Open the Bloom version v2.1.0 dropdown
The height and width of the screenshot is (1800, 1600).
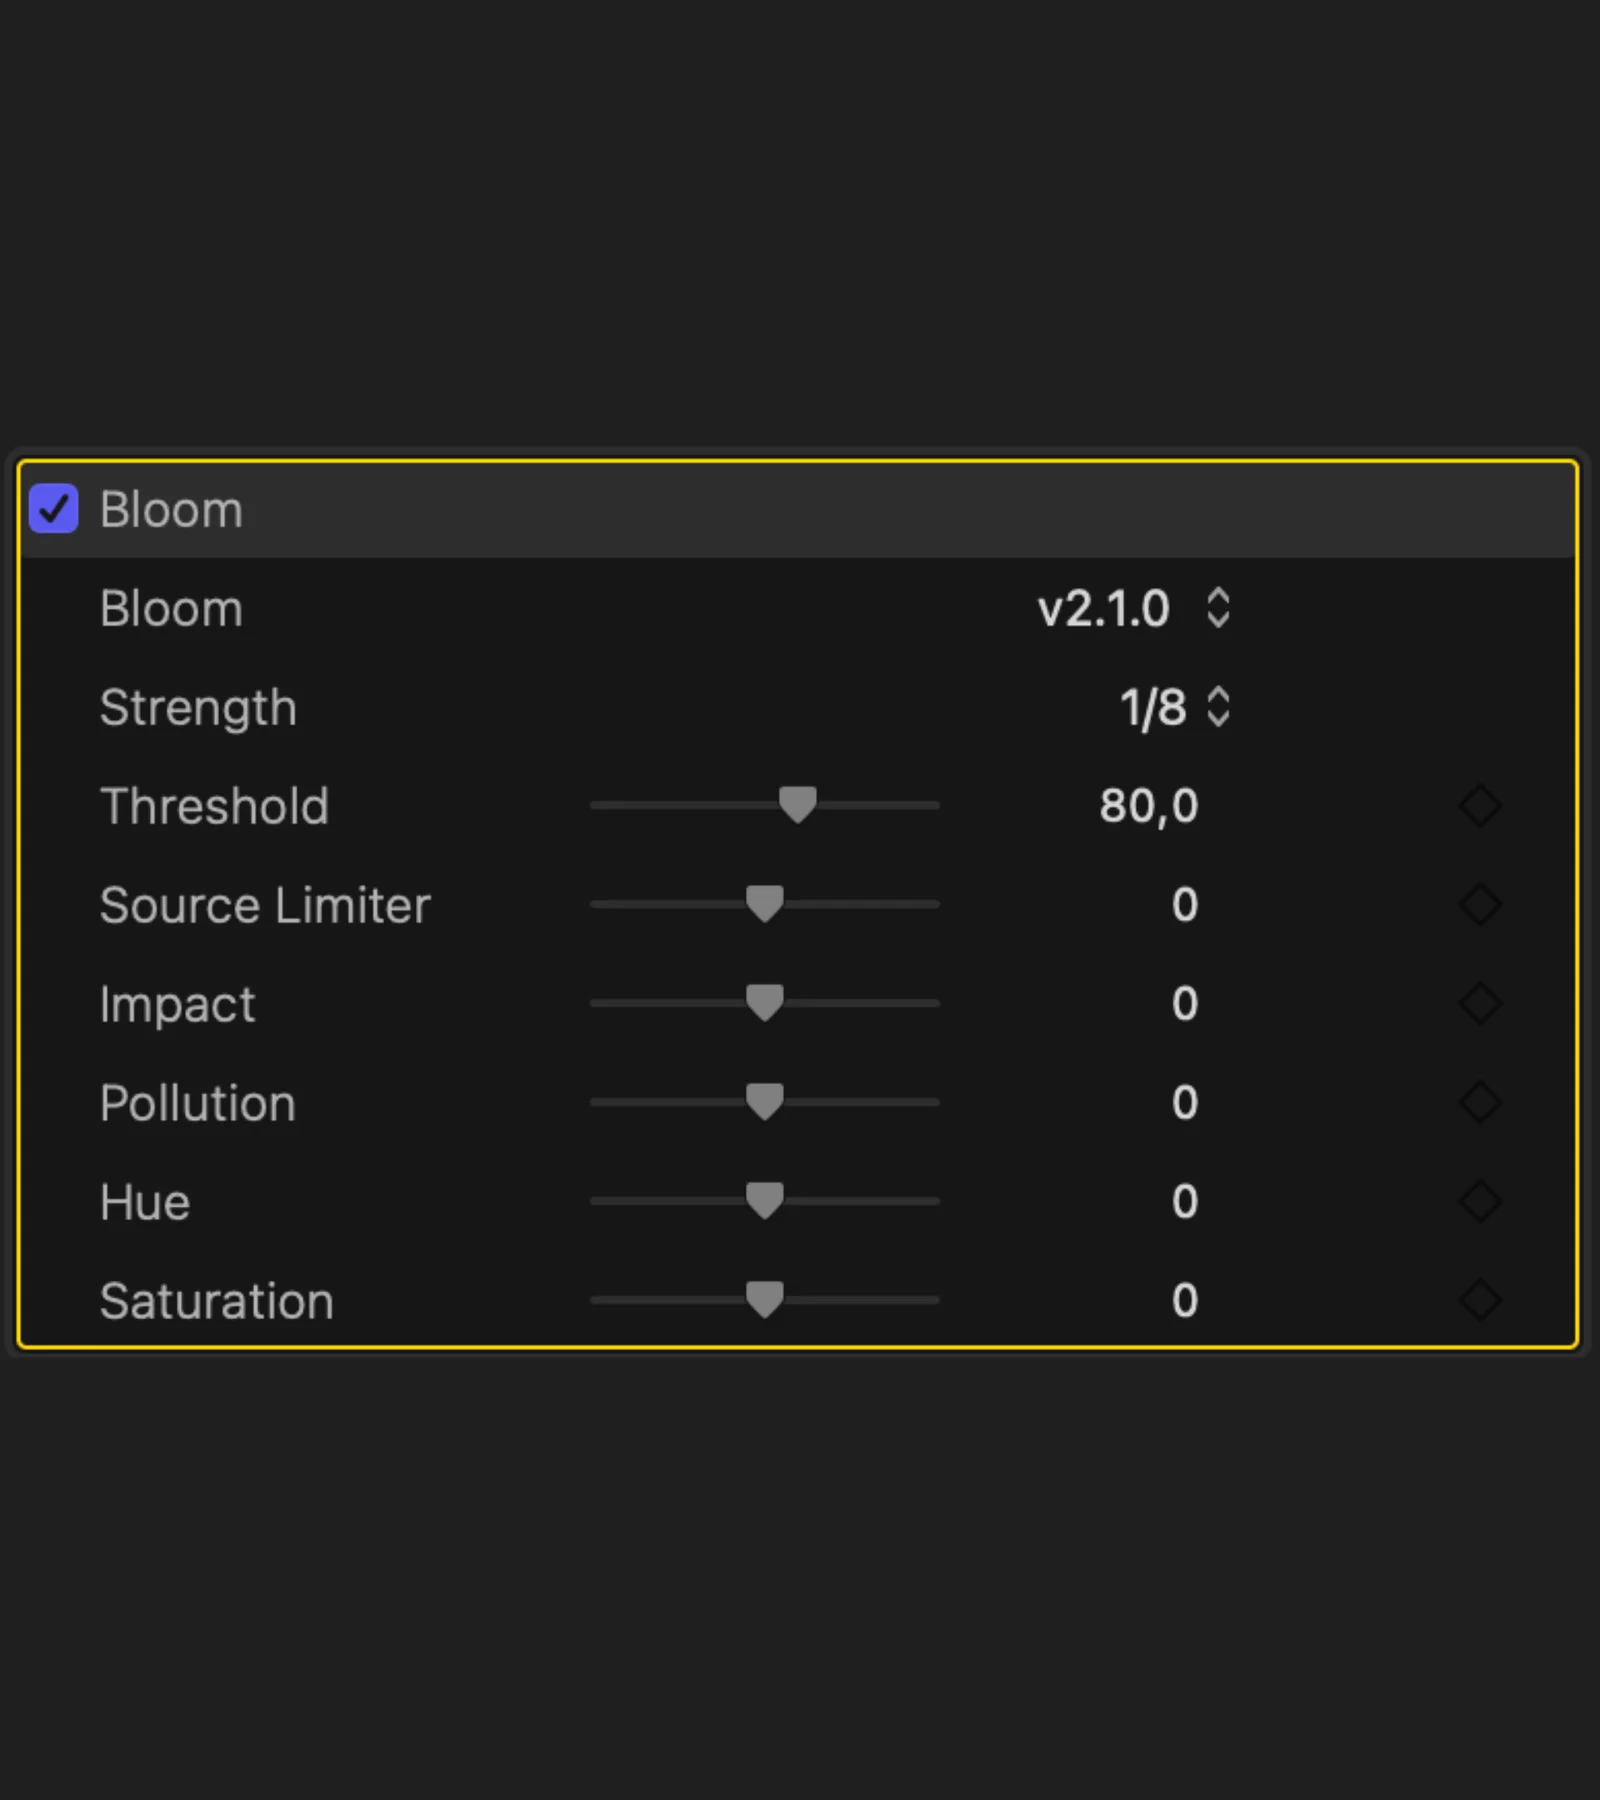[1134, 608]
